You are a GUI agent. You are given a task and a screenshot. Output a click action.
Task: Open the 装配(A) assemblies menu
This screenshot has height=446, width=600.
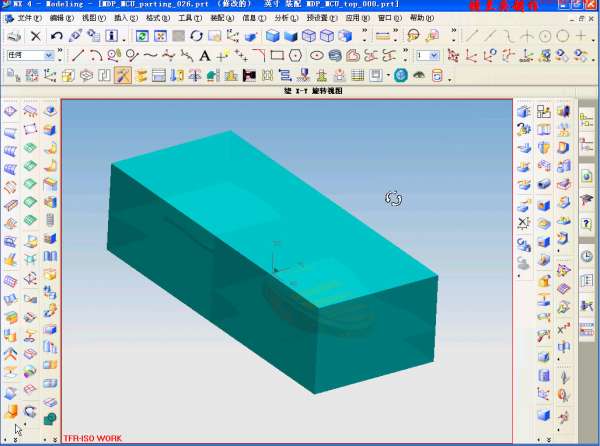coord(222,18)
